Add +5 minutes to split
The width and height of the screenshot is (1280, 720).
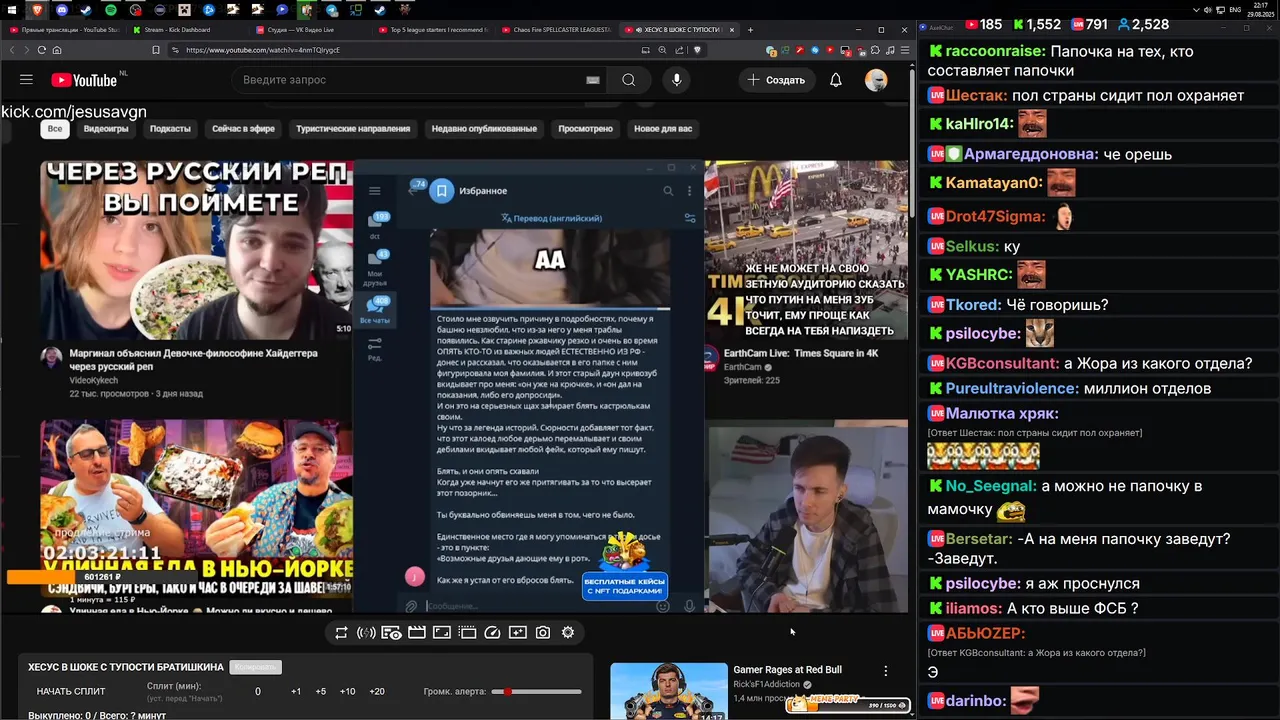(321, 692)
